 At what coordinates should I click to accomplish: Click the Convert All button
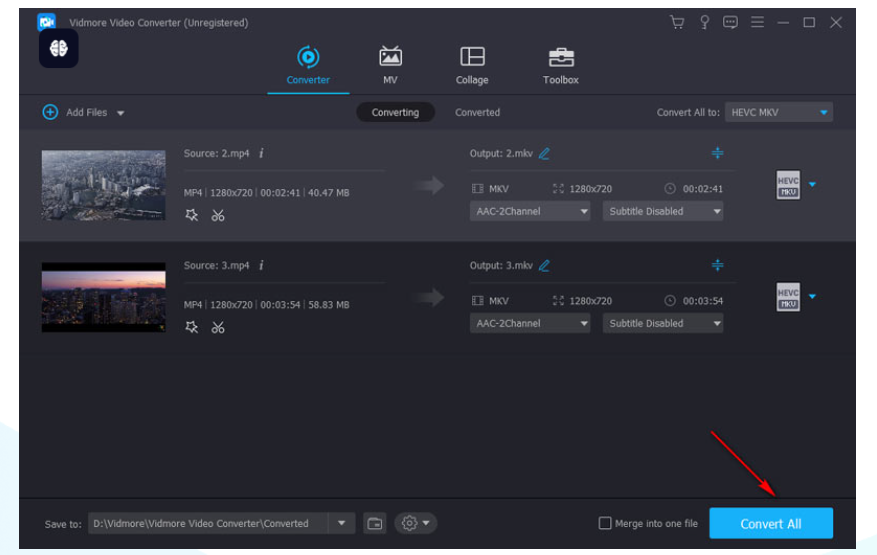(771, 524)
